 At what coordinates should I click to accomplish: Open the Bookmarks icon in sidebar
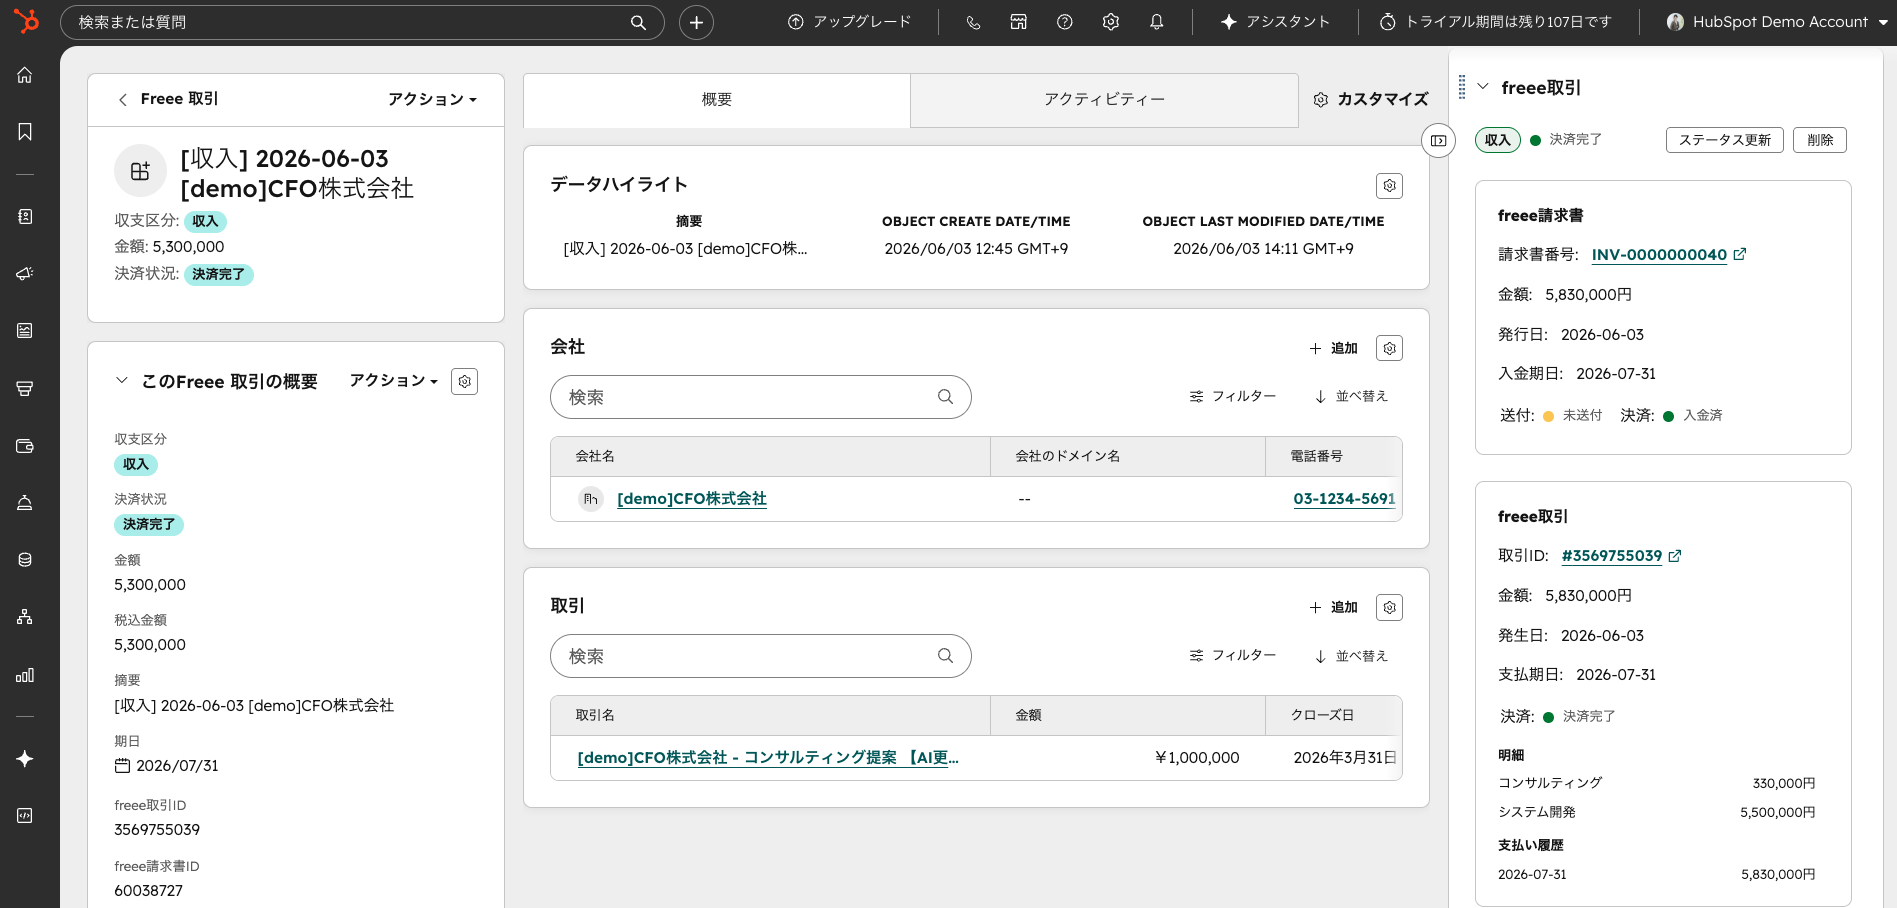click(x=25, y=132)
